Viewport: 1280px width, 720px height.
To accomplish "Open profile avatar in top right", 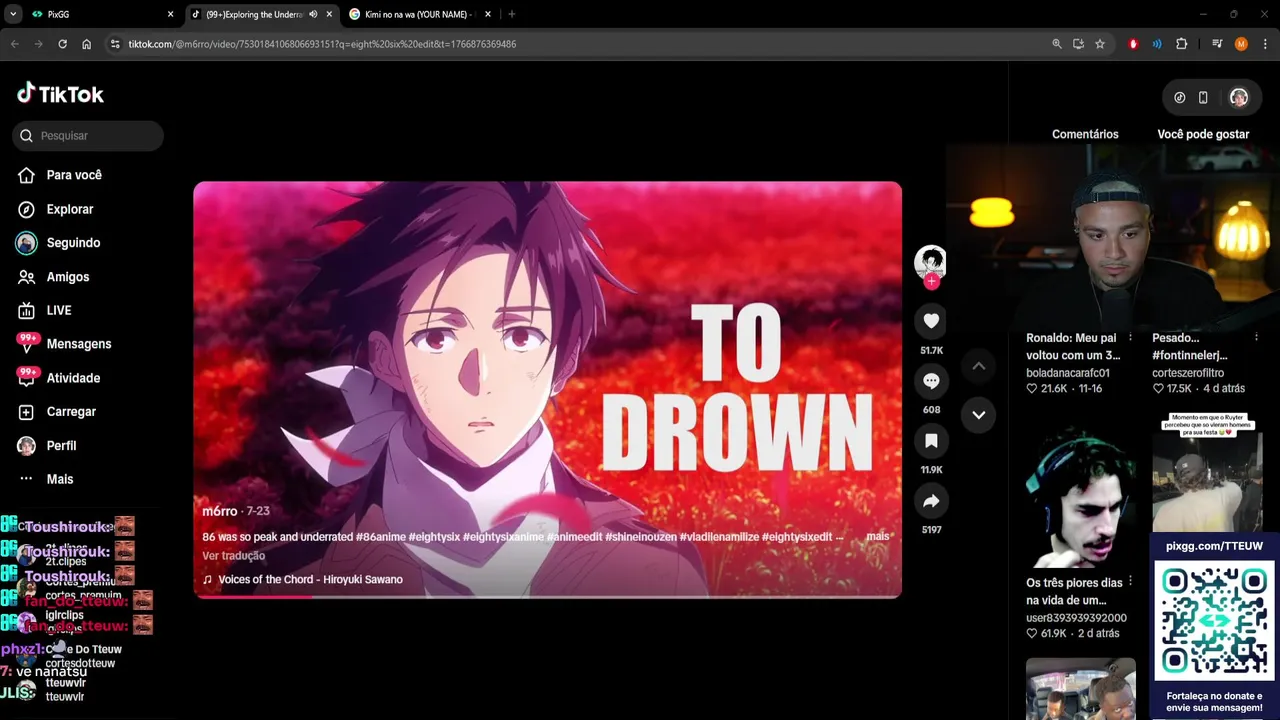I will pyautogui.click(x=1238, y=97).
